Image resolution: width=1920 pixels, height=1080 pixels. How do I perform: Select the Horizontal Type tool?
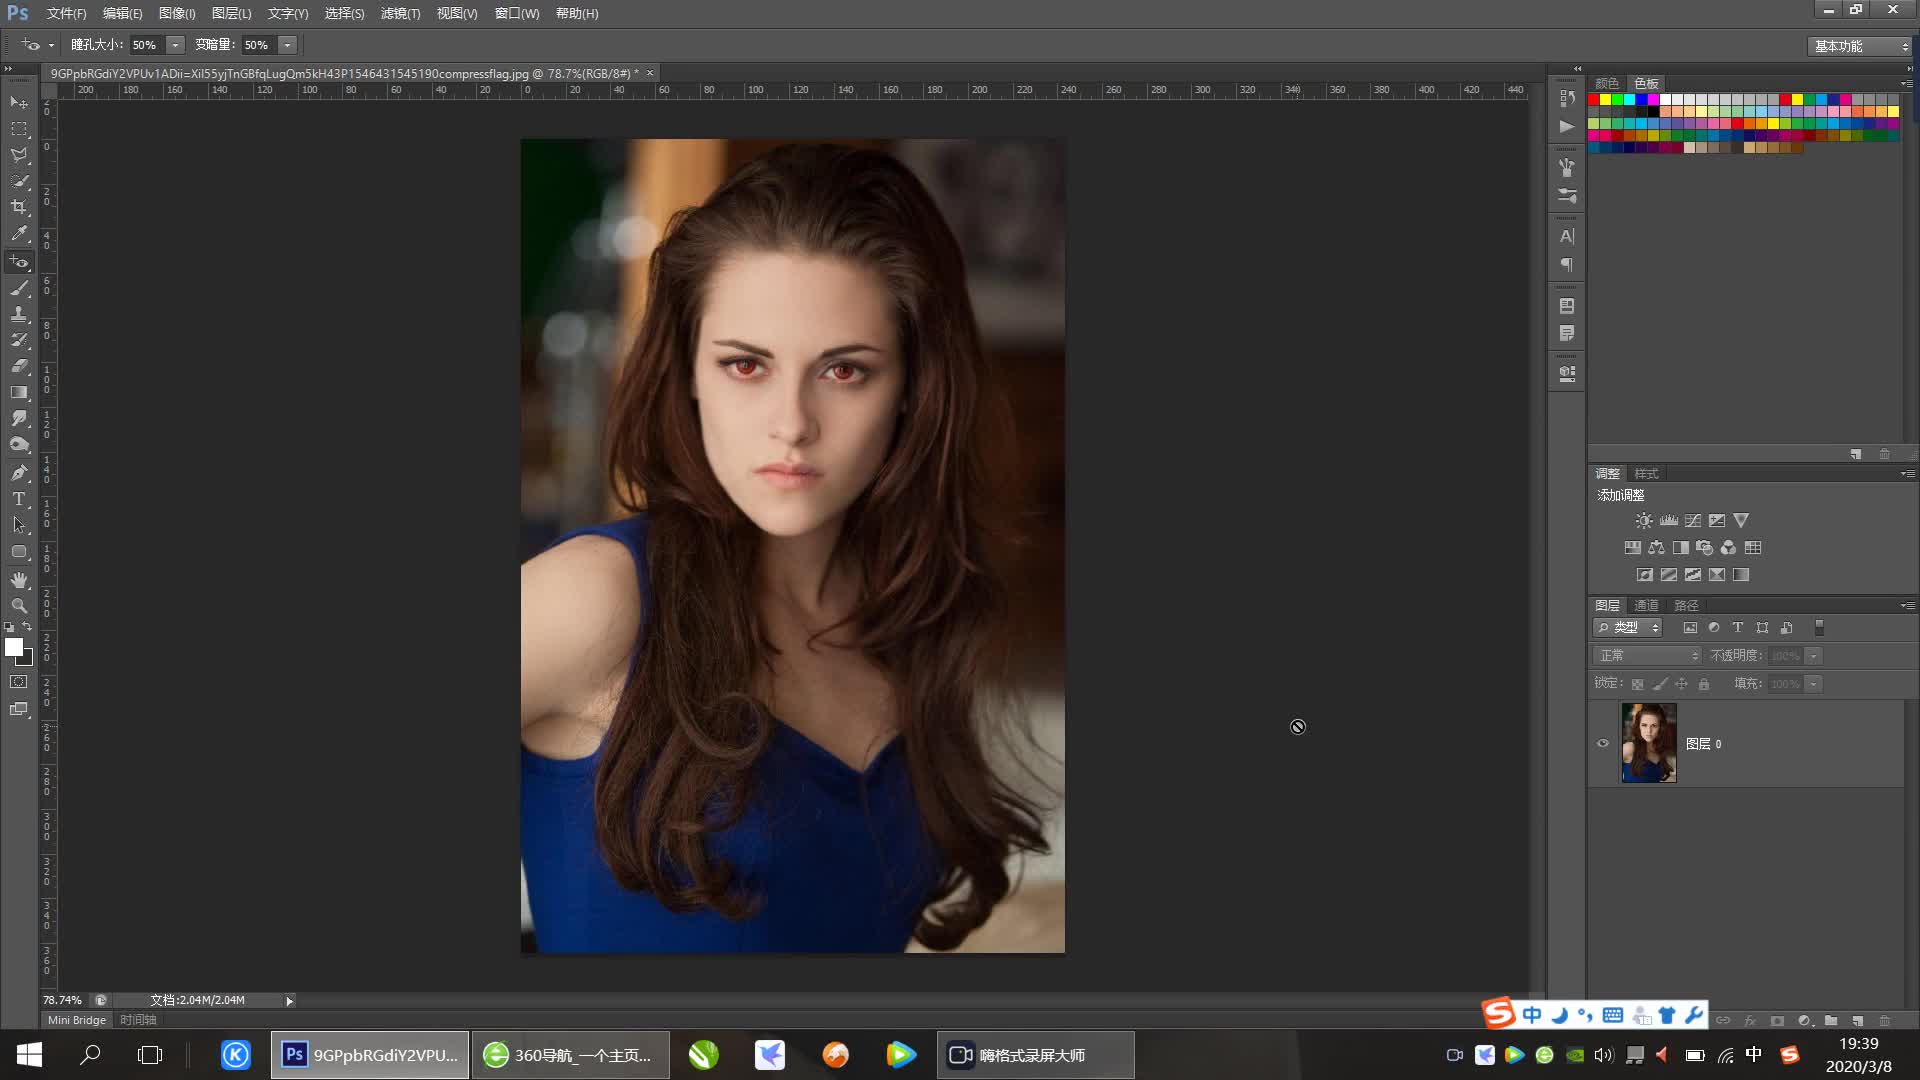click(x=19, y=499)
